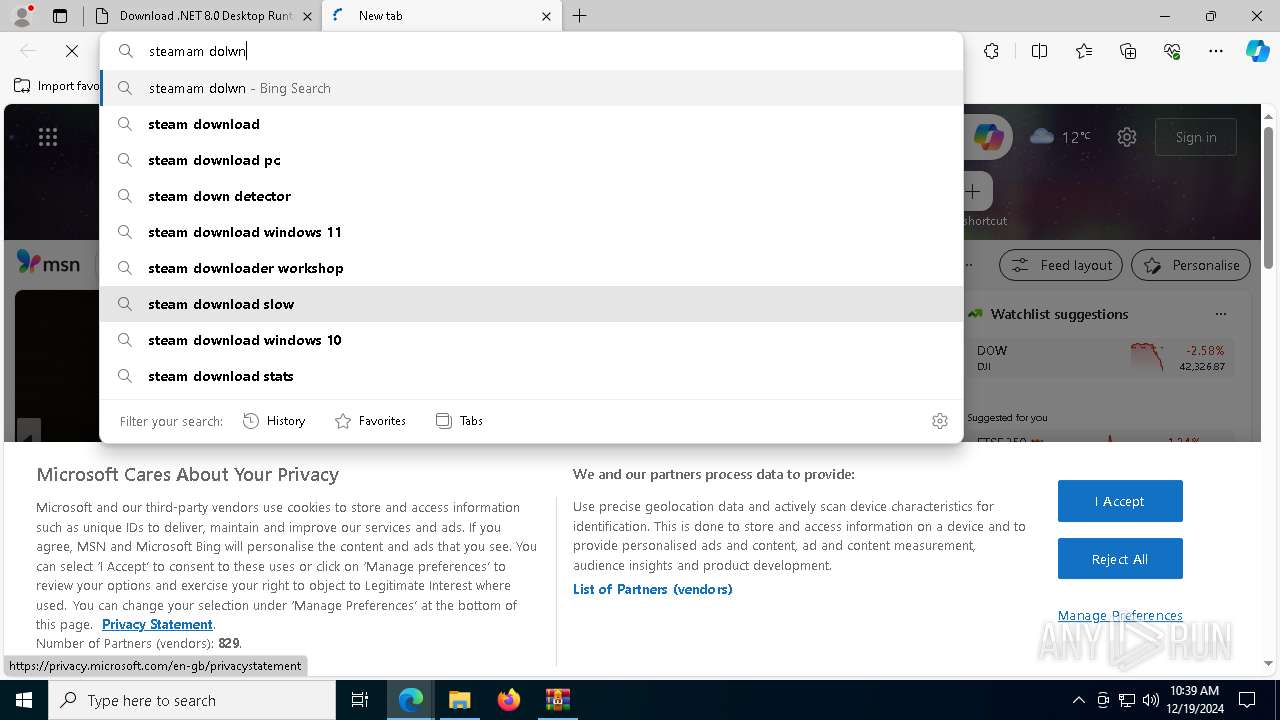
Task: Select the 'steam down detector' suggestion
Action: coord(531,196)
